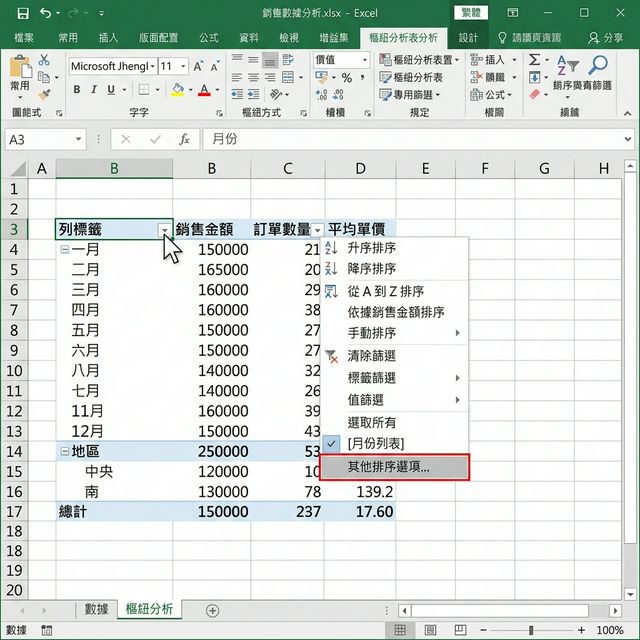Add a new sheet with plus icon
This screenshot has height=640, width=640.
point(212,611)
